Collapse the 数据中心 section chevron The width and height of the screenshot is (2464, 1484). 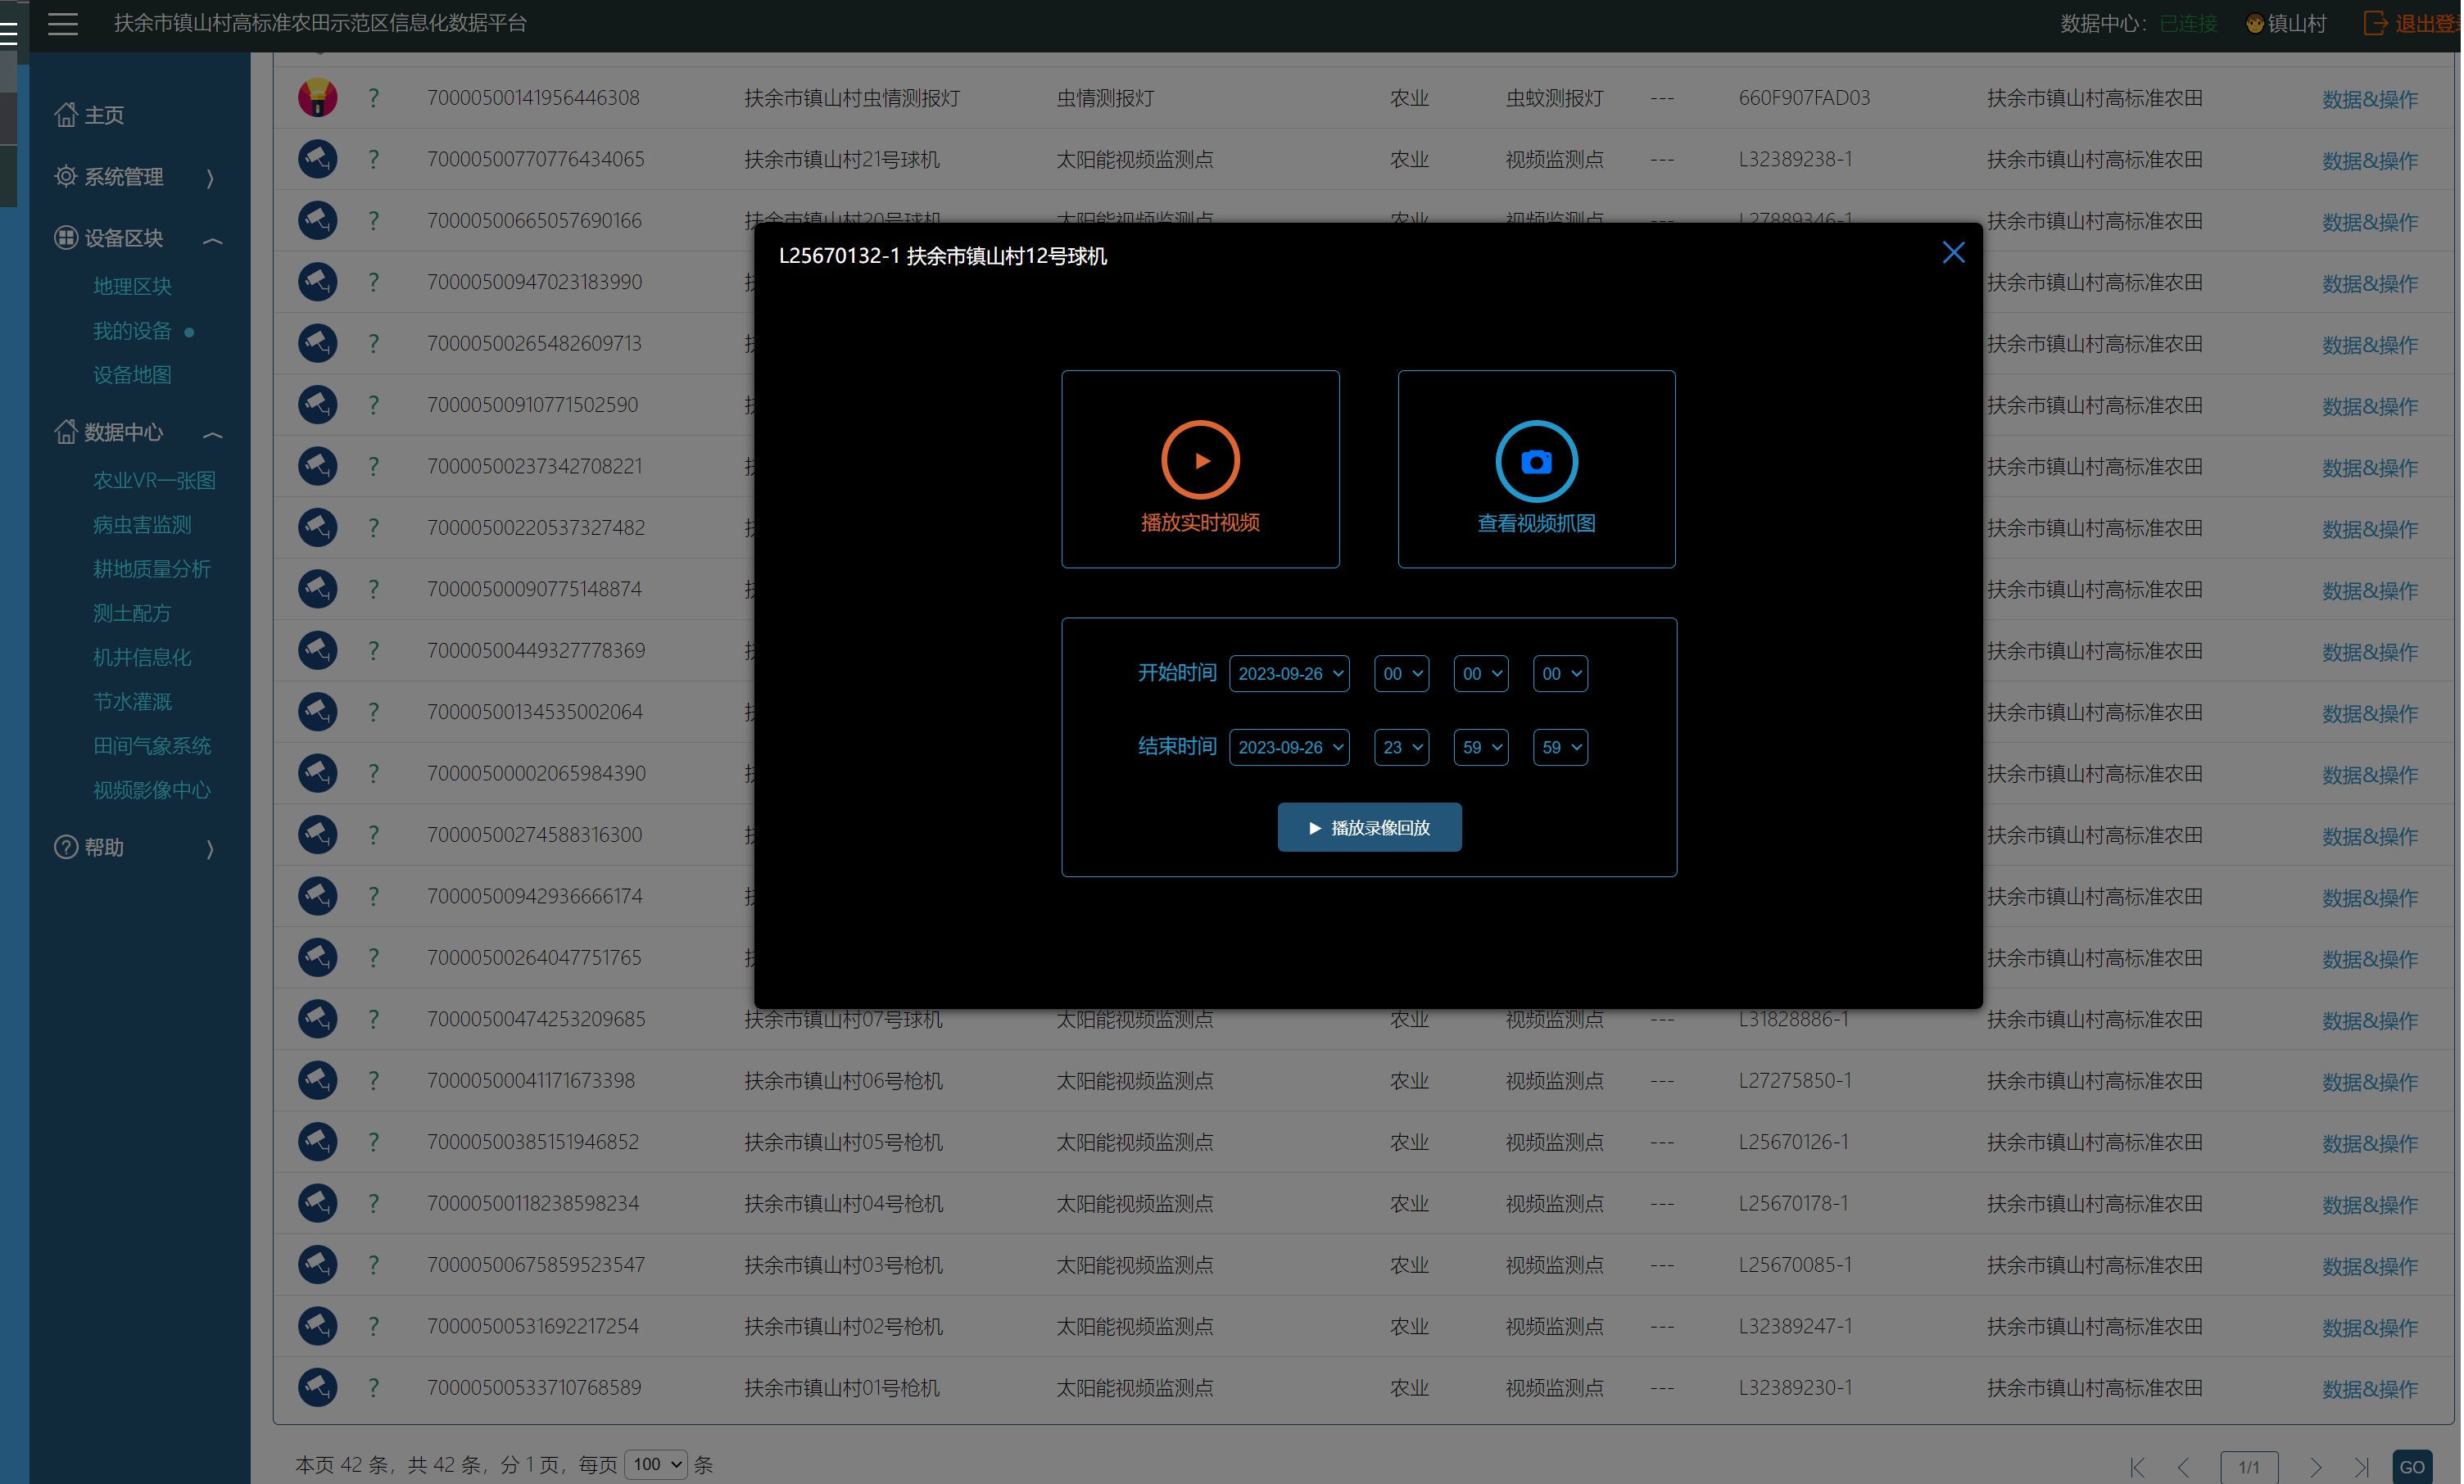click(x=212, y=434)
